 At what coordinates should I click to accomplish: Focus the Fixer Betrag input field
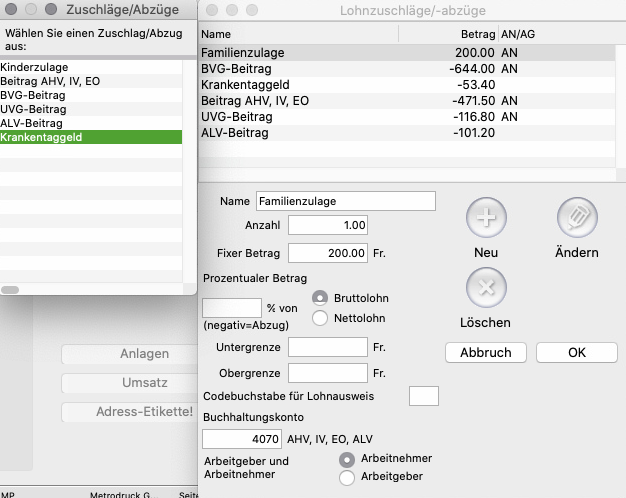pos(328,253)
